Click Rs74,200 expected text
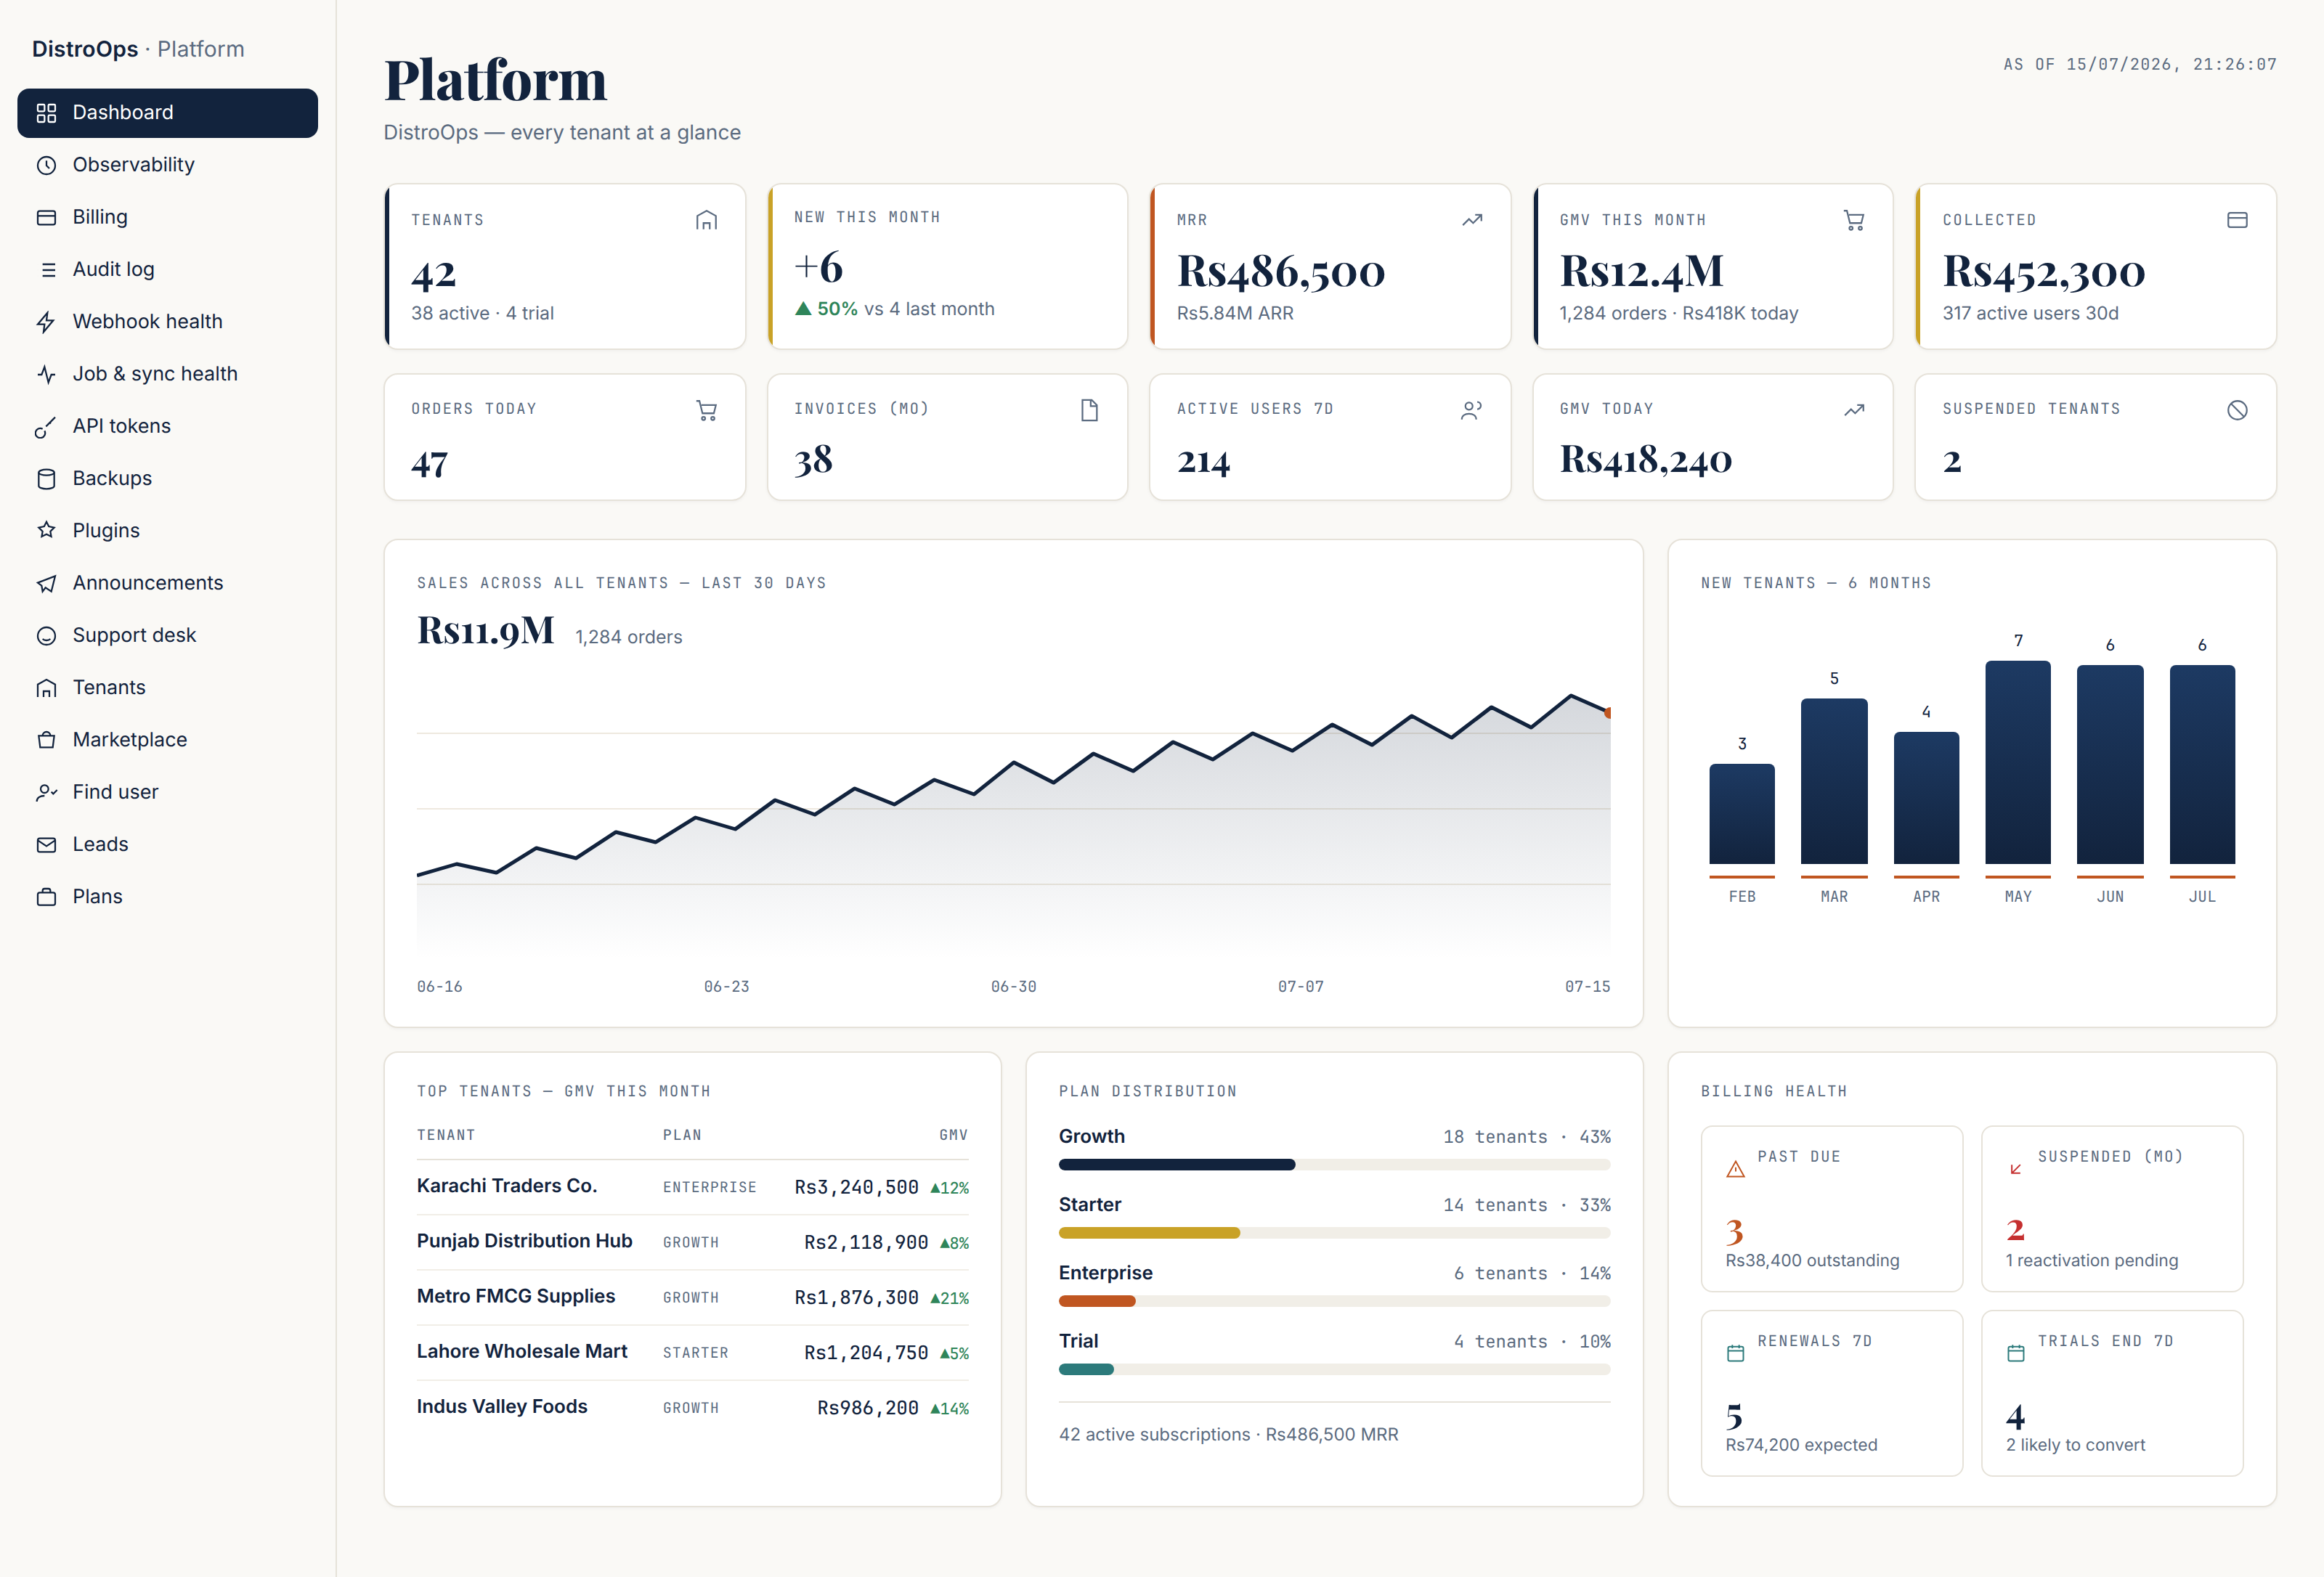 tap(1801, 1445)
